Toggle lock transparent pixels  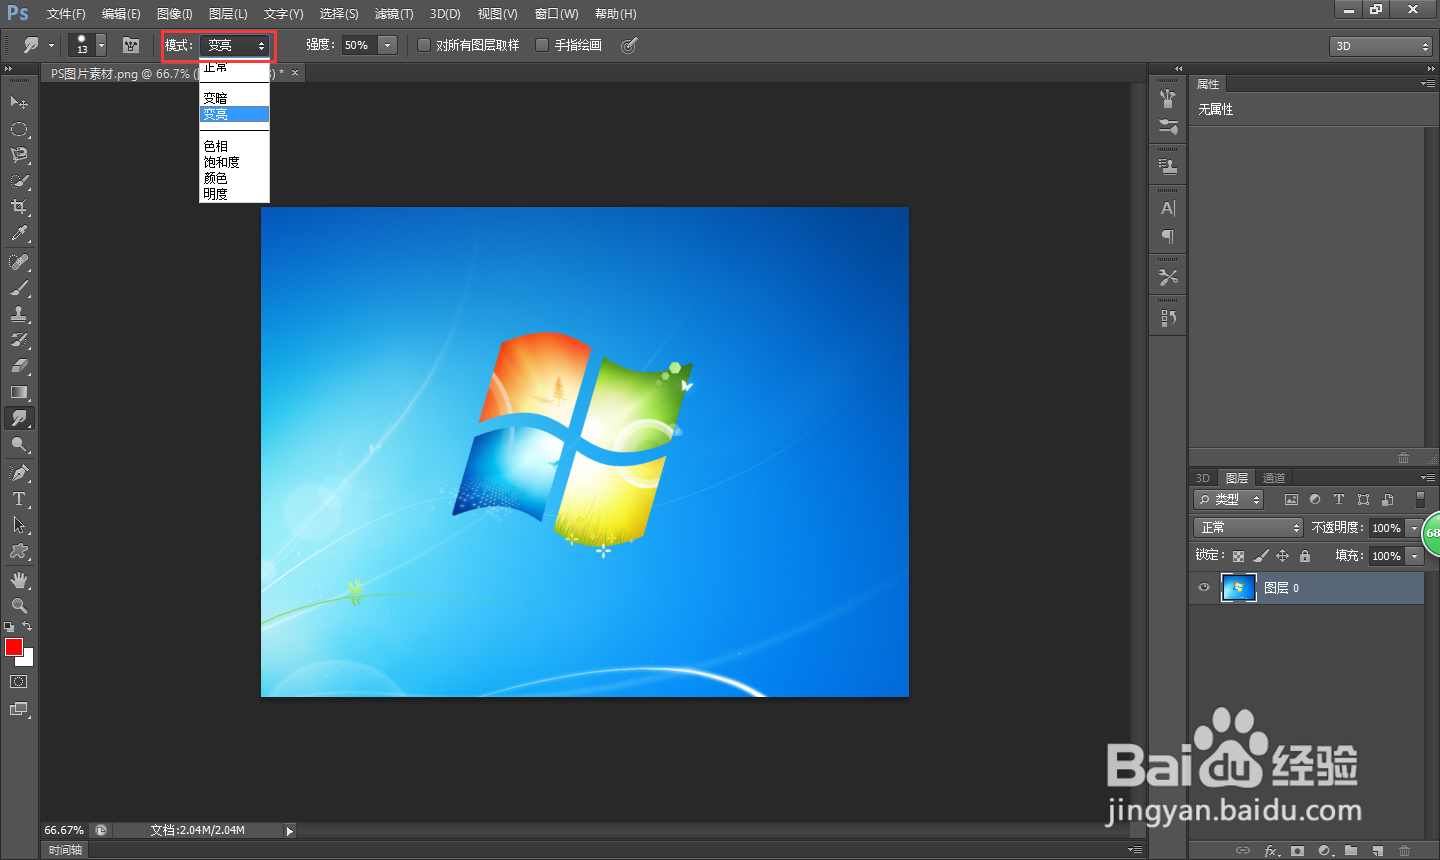click(x=1238, y=556)
